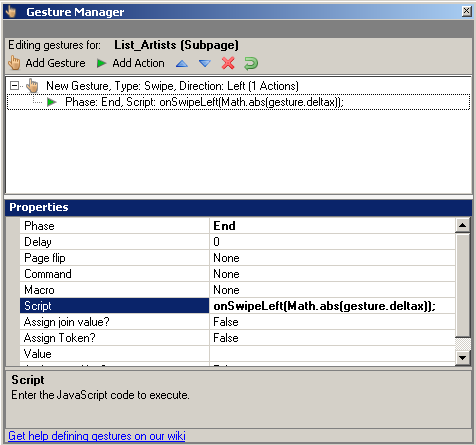Image resolution: width=476 pixels, height=445 pixels.
Task: Click the green Add Action arrow icon
Action: [x=101, y=63]
